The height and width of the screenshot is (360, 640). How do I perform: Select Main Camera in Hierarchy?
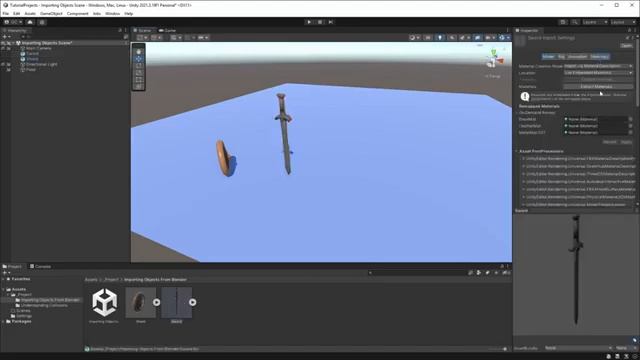point(39,48)
